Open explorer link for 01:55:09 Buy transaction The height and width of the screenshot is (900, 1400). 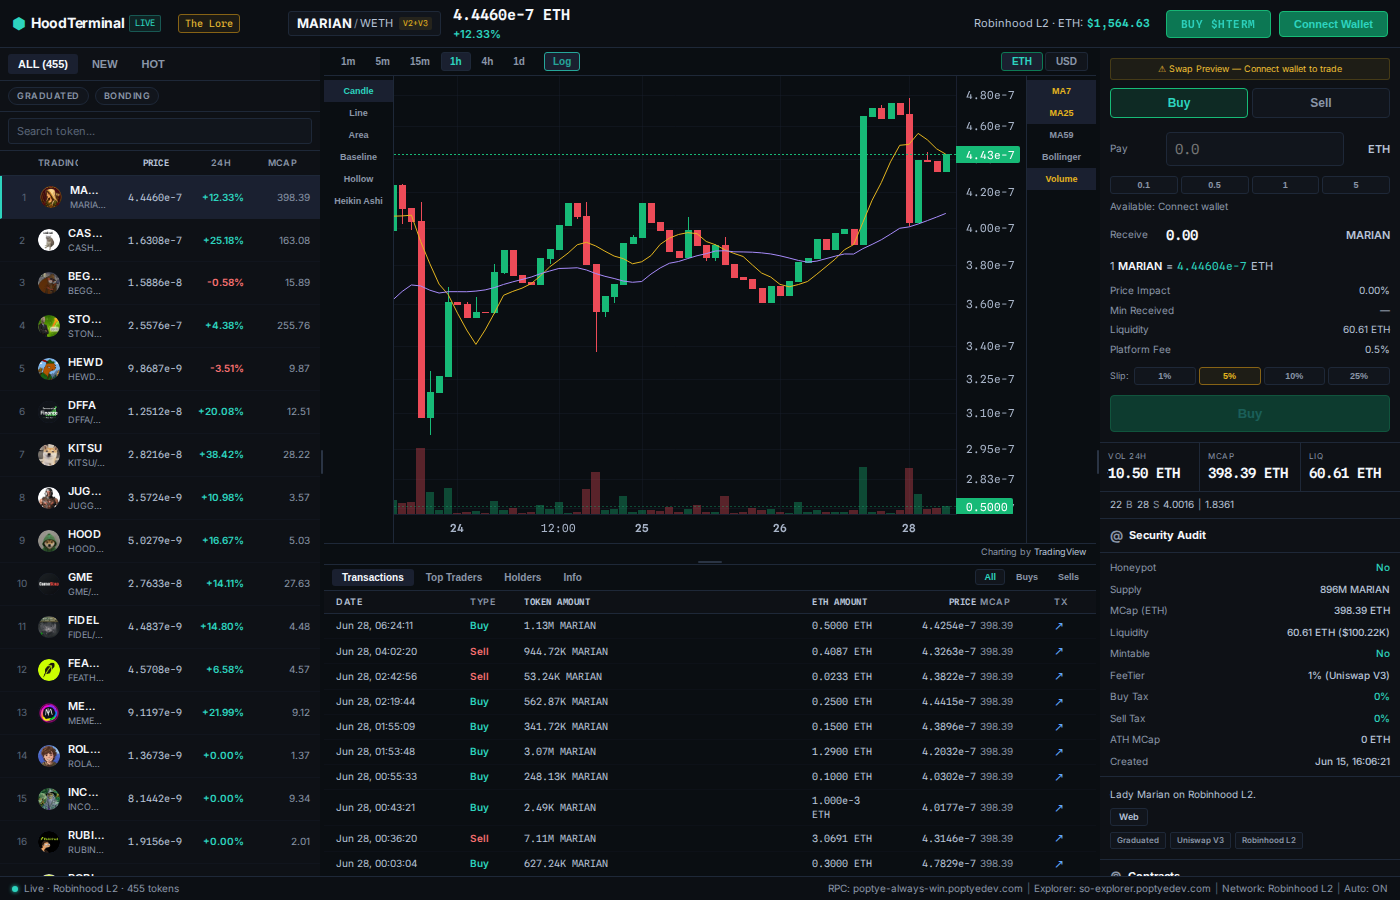point(1059,726)
